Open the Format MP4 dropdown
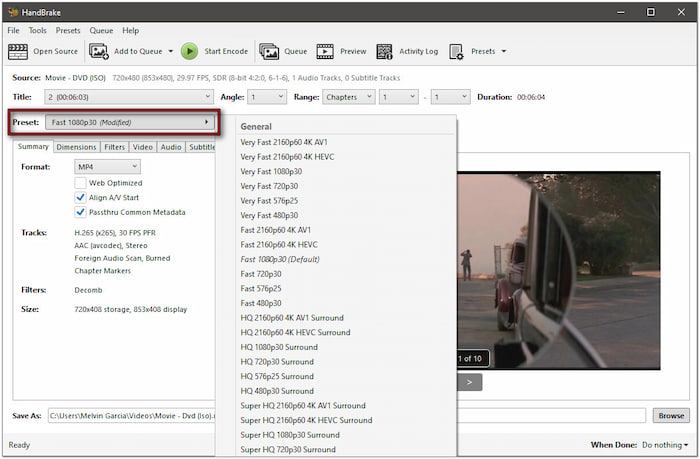The height and width of the screenshot is (459, 700). point(107,167)
